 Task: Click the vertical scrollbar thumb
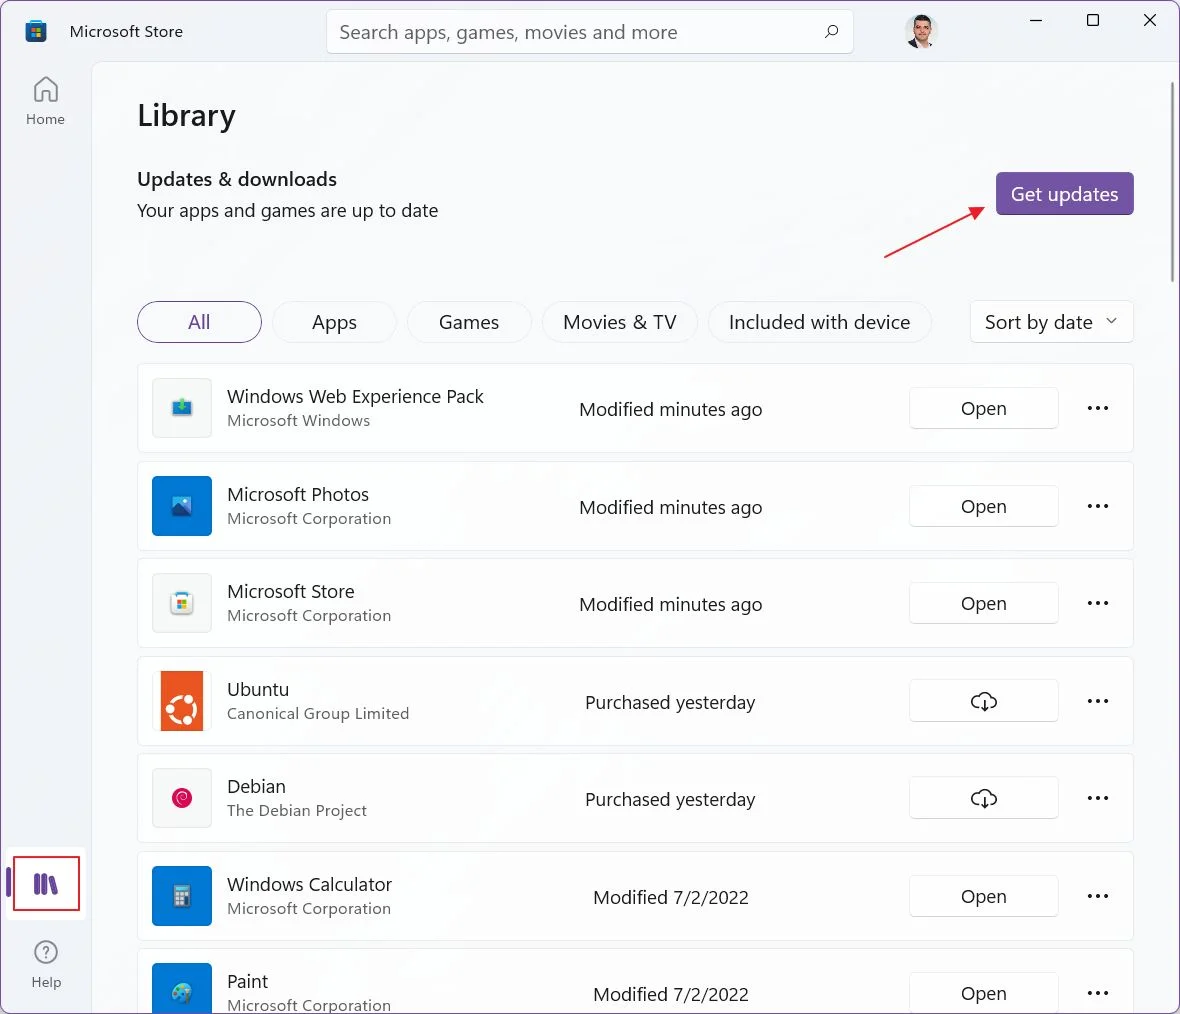click(1172, 181)
